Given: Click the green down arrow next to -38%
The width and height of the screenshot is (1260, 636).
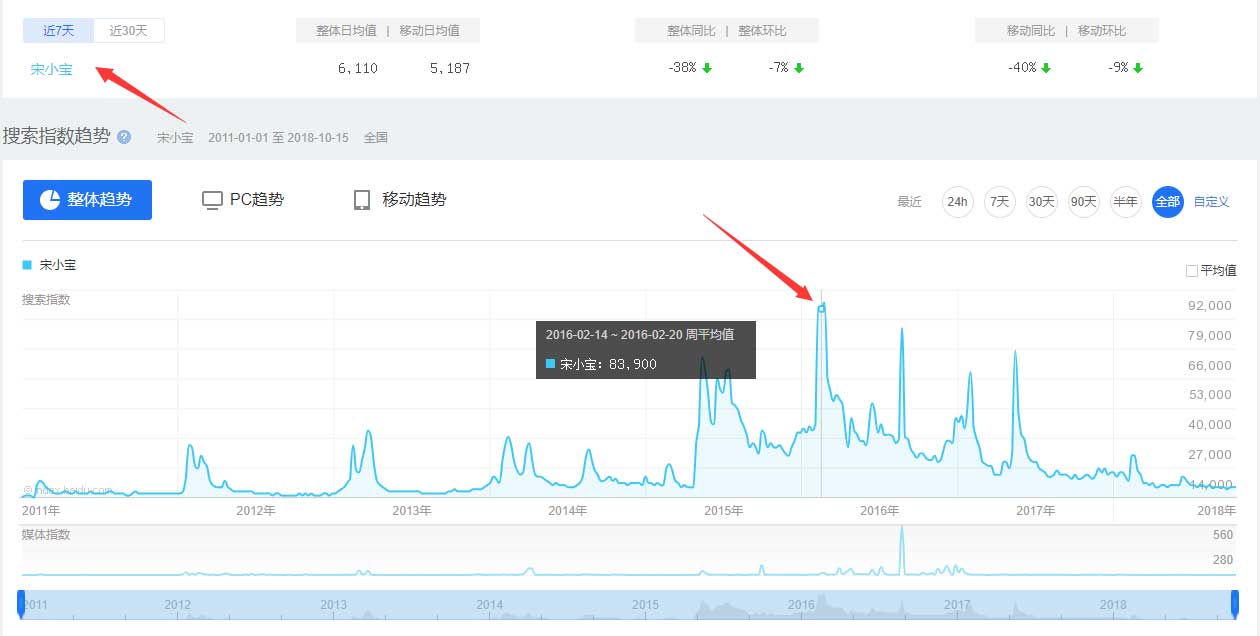Looking at the screenshot, I should [706, 68].
